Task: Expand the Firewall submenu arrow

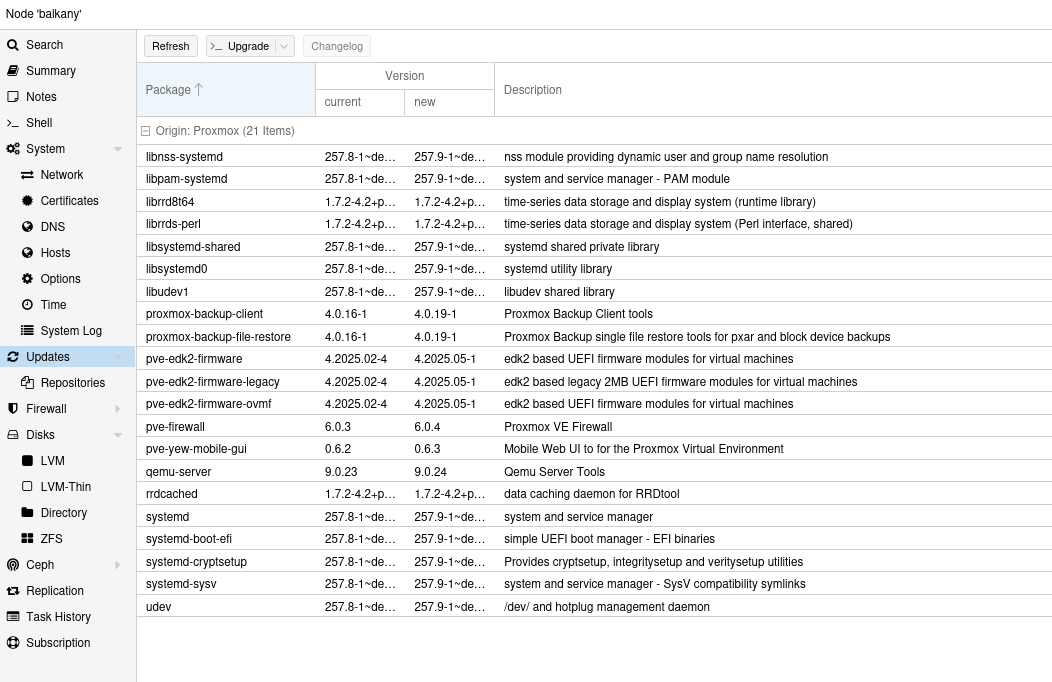Action: tap(118, 409)
